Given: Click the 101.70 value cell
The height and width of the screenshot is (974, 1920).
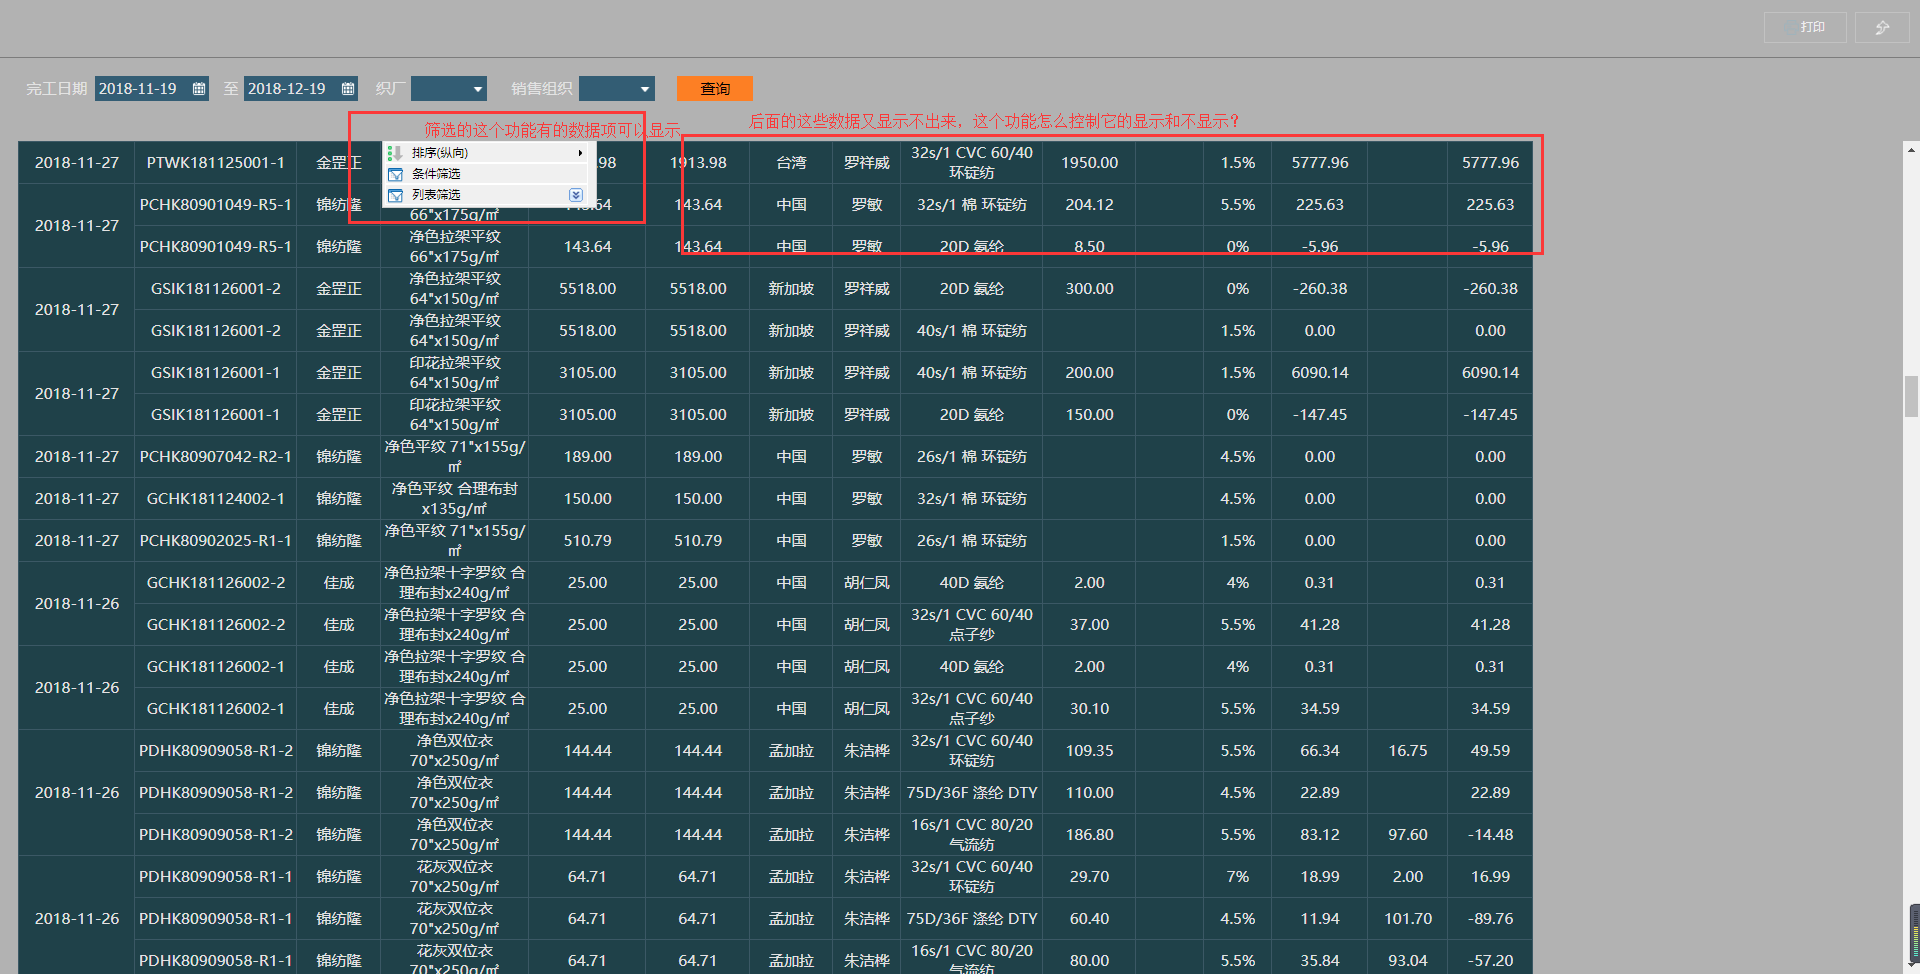Looking at the screenshot, I should click(x=1407, y=919).
